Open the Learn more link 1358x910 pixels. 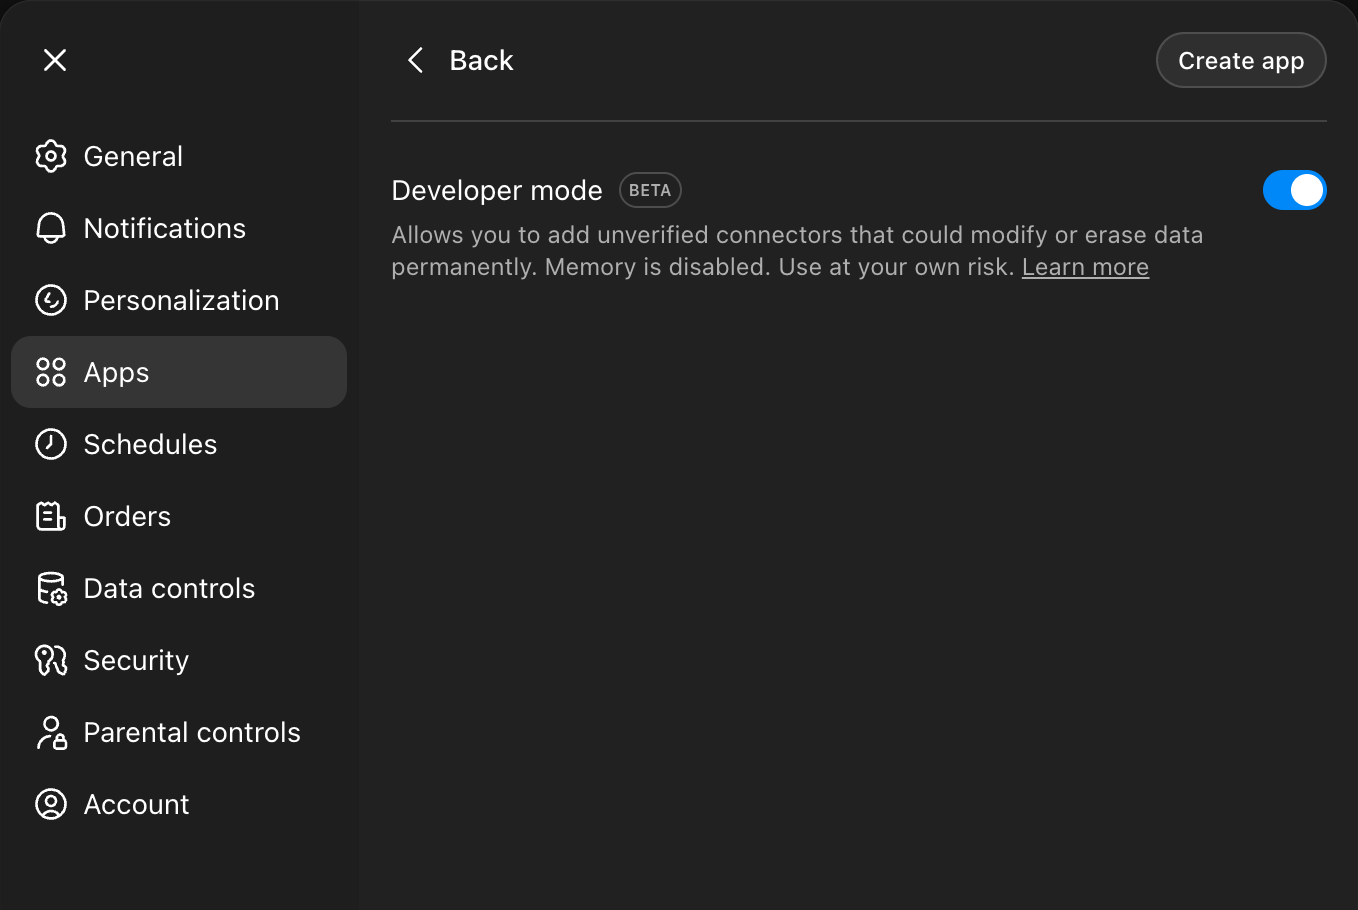[x=1085, y=267]
